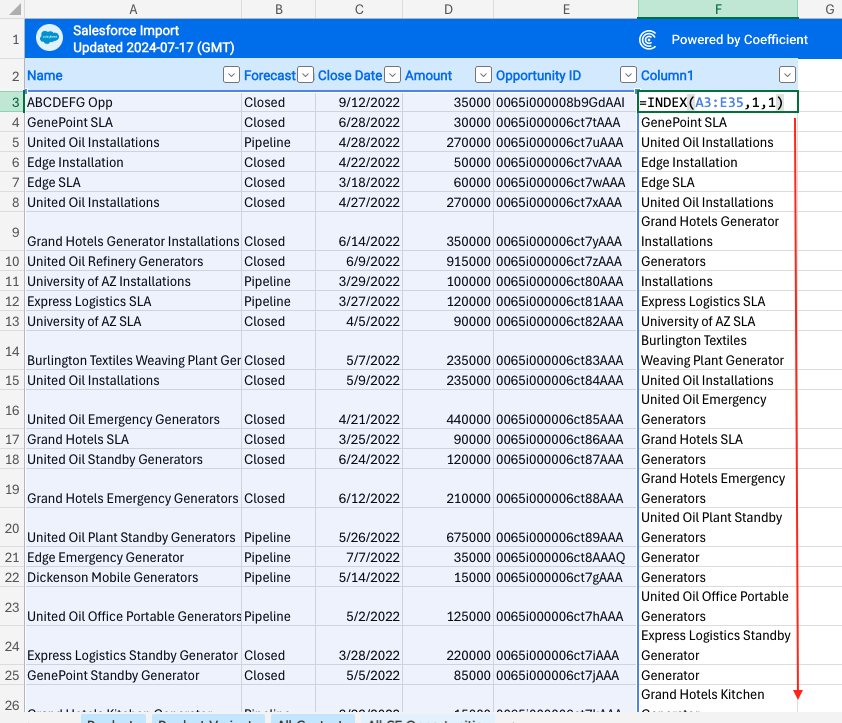The image size is (842, 723).
Task: Click the 'Salesforce Import' title text
Action: (126, 31)
